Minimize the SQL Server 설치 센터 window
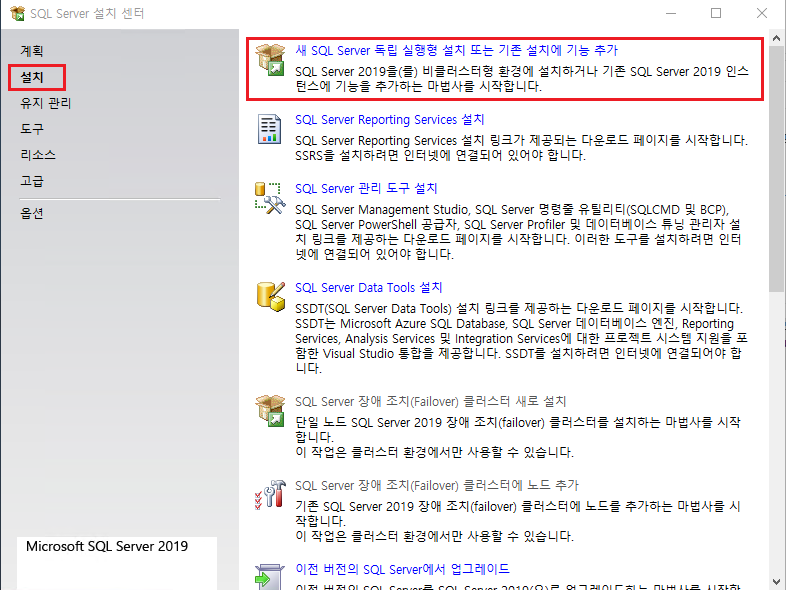Viewport: 786px width, 590px height. (x=671, y=14)
